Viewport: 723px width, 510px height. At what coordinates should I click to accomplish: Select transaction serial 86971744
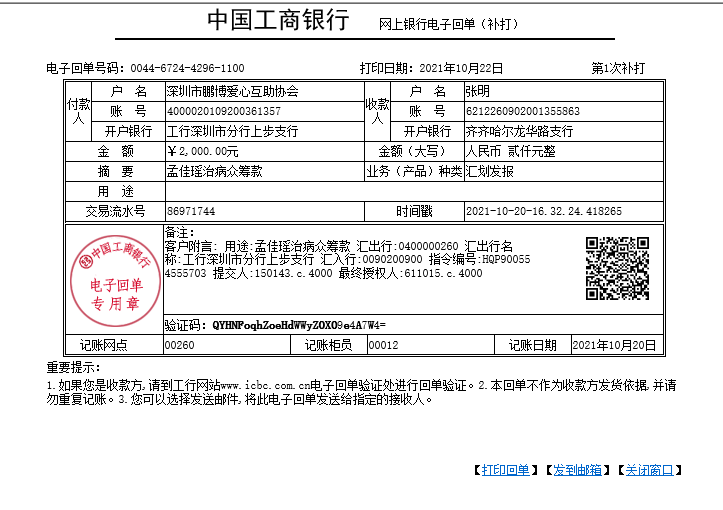(191, 211)
